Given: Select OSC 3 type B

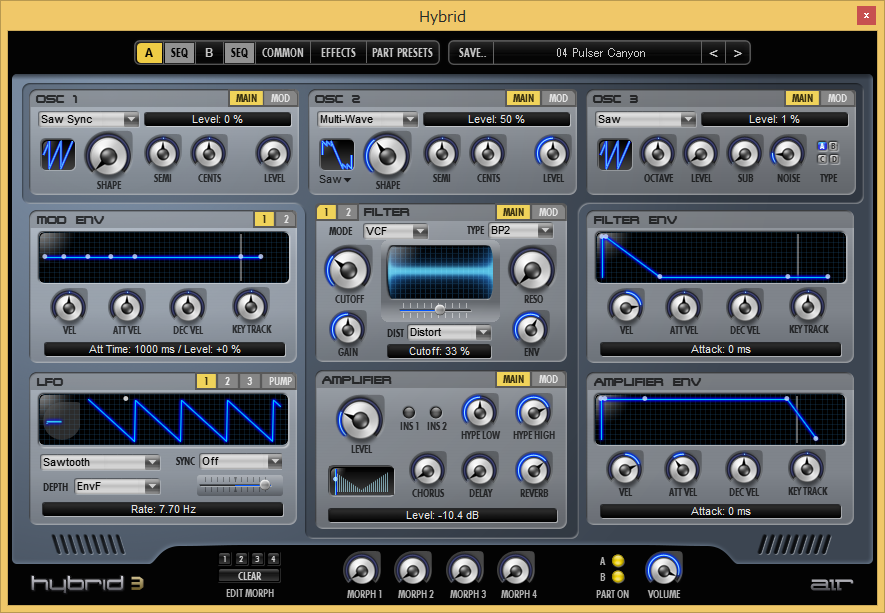Looking at the screenshot, I should (x=833, y=146).
